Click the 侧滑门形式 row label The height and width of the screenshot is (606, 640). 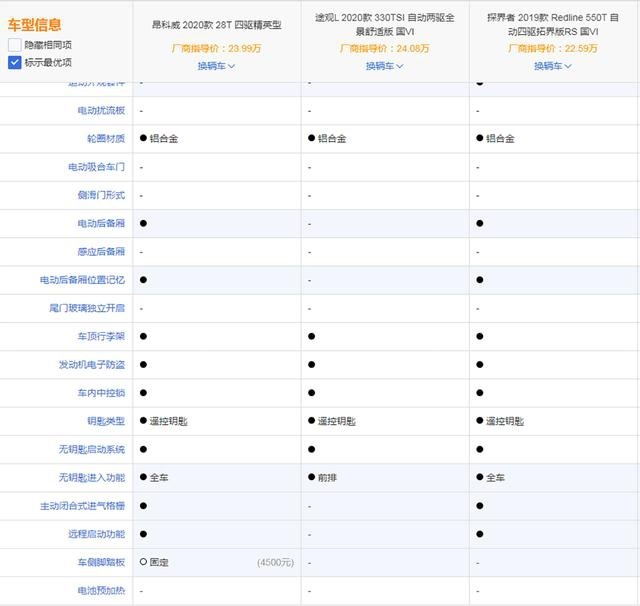click(x=101, y=195)
